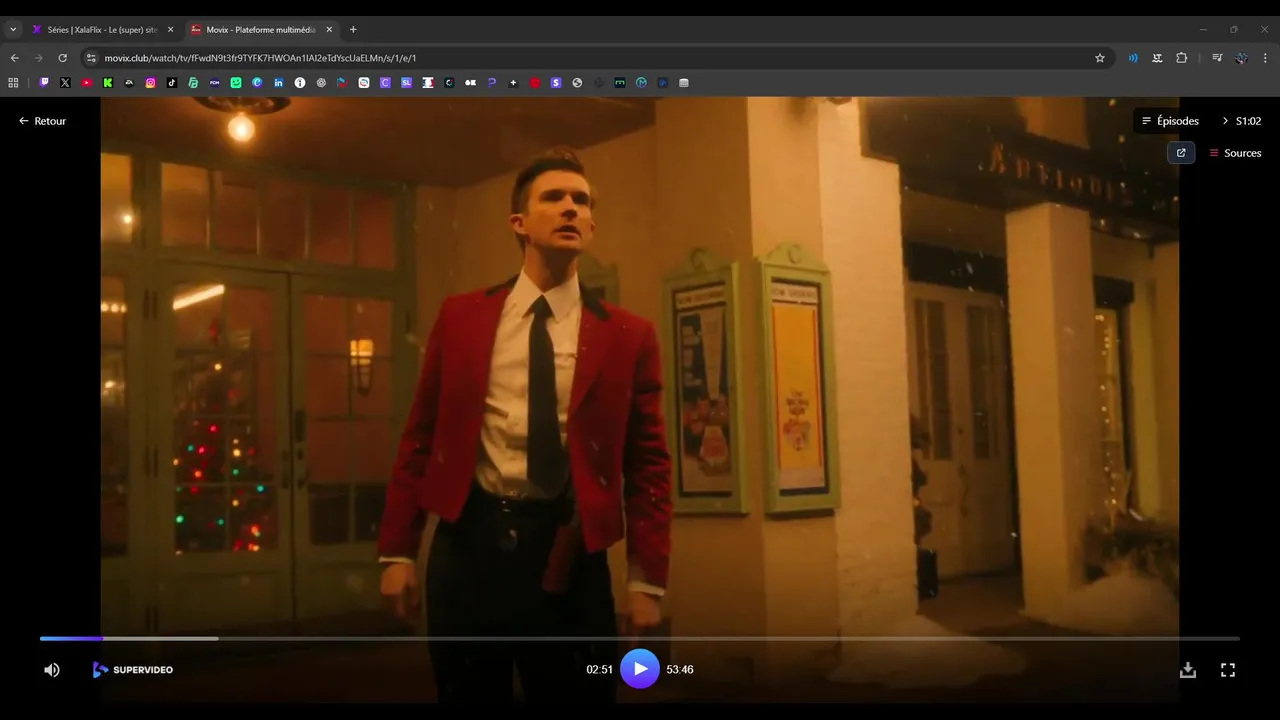Seek on the video progress bar

click(x=640, y=638)
